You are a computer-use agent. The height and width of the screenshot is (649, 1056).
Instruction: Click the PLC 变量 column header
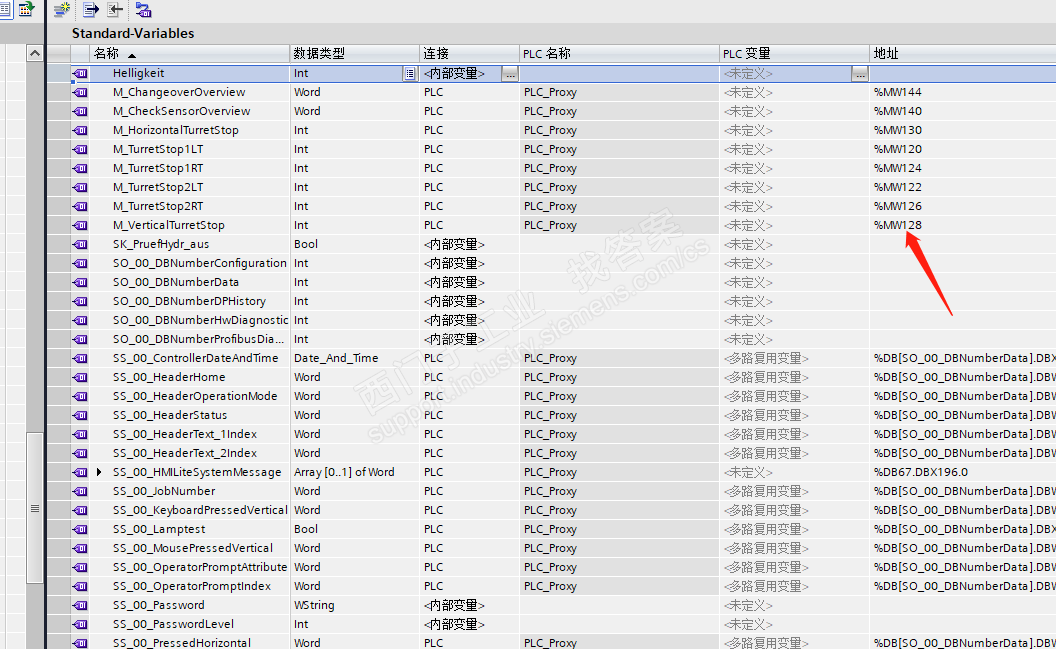(x=795, y=53)
